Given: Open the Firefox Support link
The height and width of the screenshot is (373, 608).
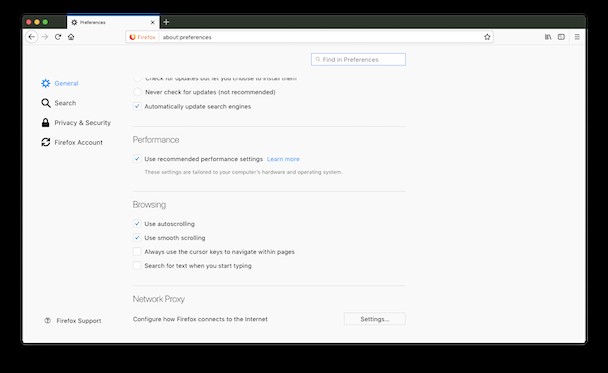Looking at the screenshot, I should click(73, 321).
